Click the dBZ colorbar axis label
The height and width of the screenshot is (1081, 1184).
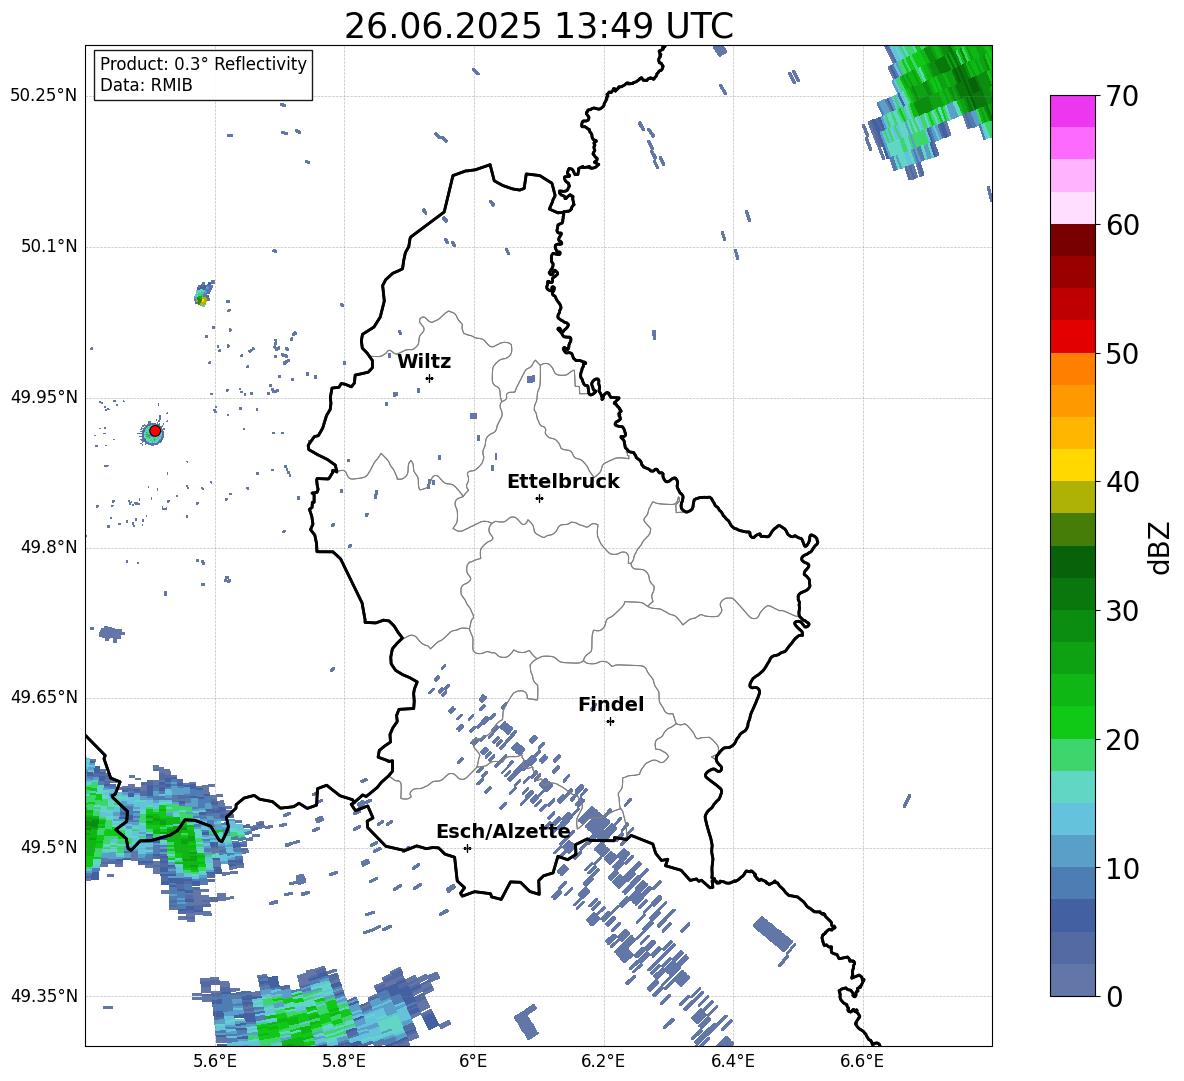(1160, 547)
